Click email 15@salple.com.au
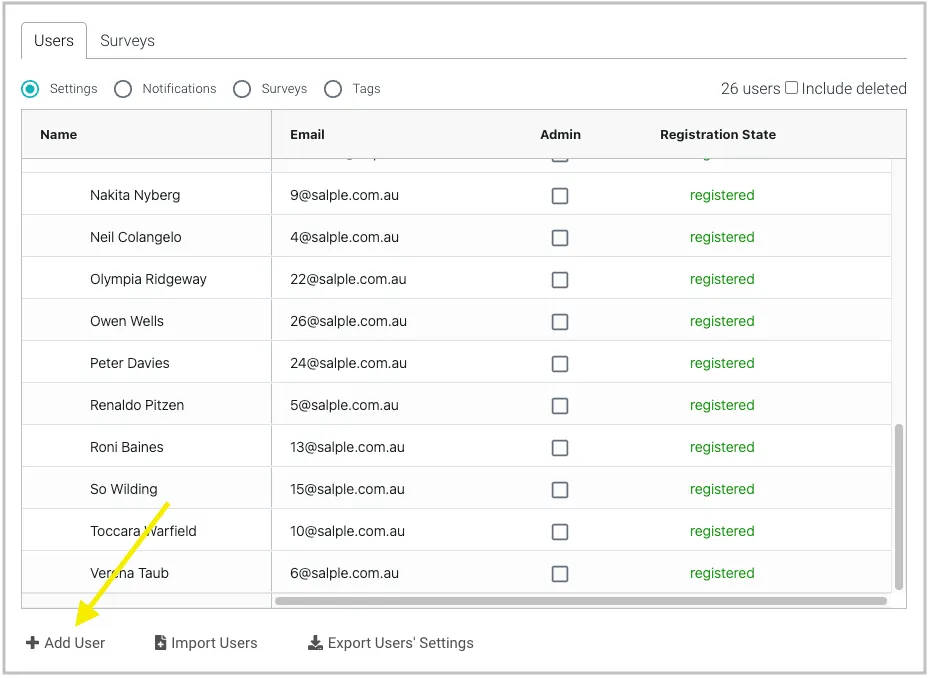Screen dimensions: 928x678 point(347,489)
